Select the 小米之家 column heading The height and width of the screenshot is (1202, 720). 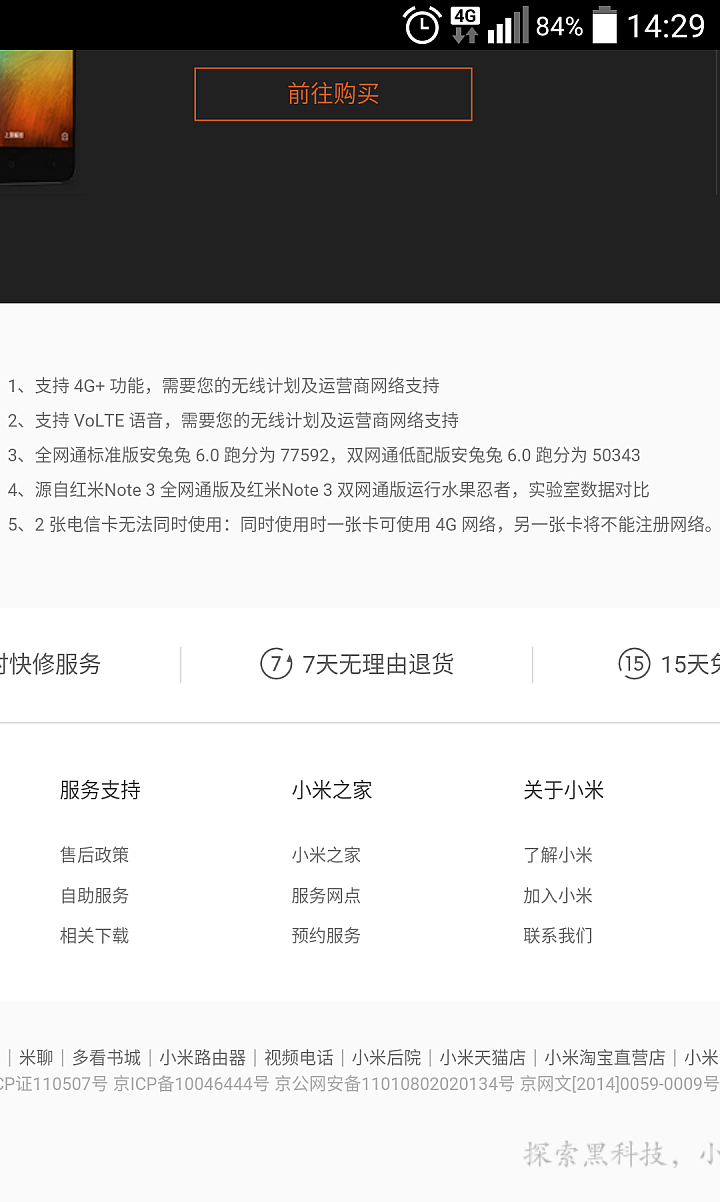332,790
